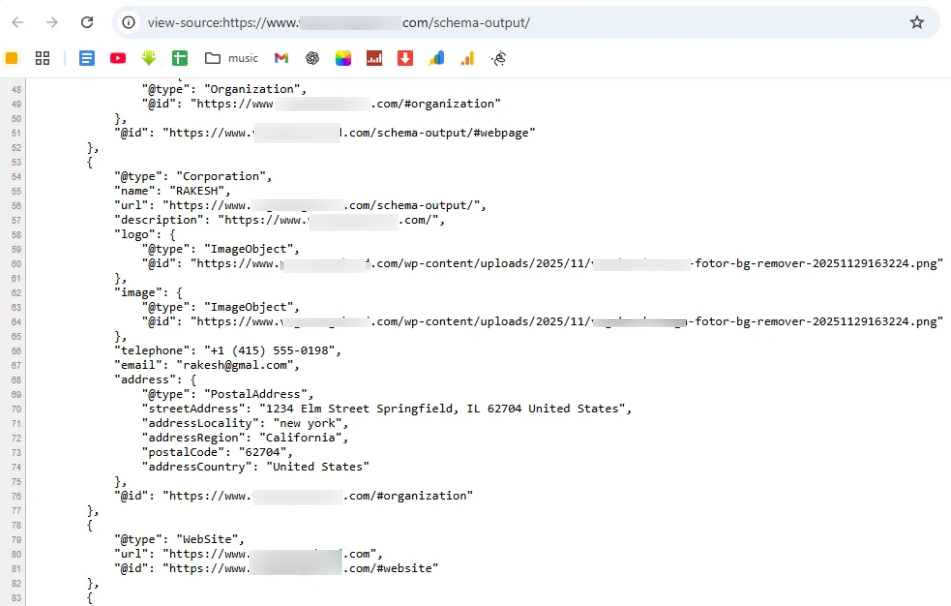The width and height of the screenshot is (951, 606).
Task: Open site information via the address bar icon
Action: pos(126,19)
